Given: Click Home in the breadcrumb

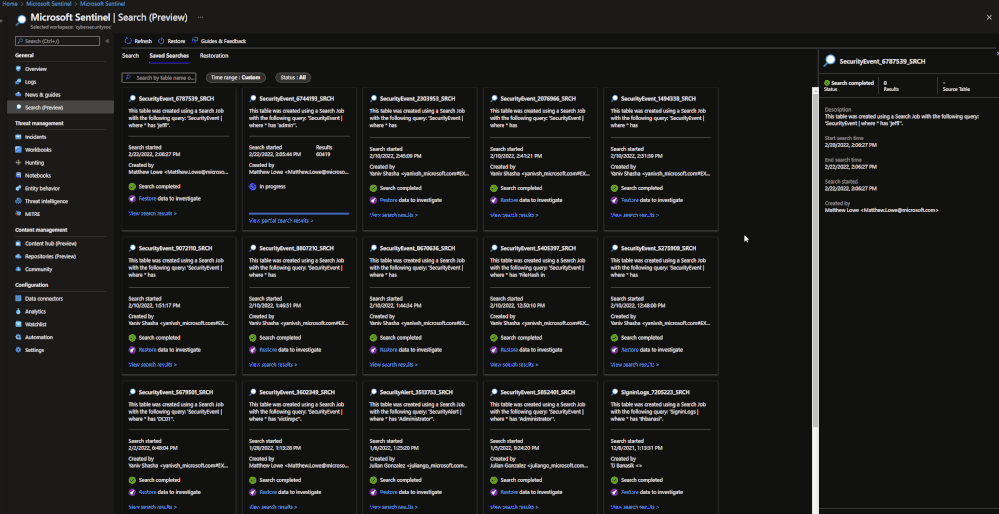Looking at the screenshot, I should coord(10,3).
